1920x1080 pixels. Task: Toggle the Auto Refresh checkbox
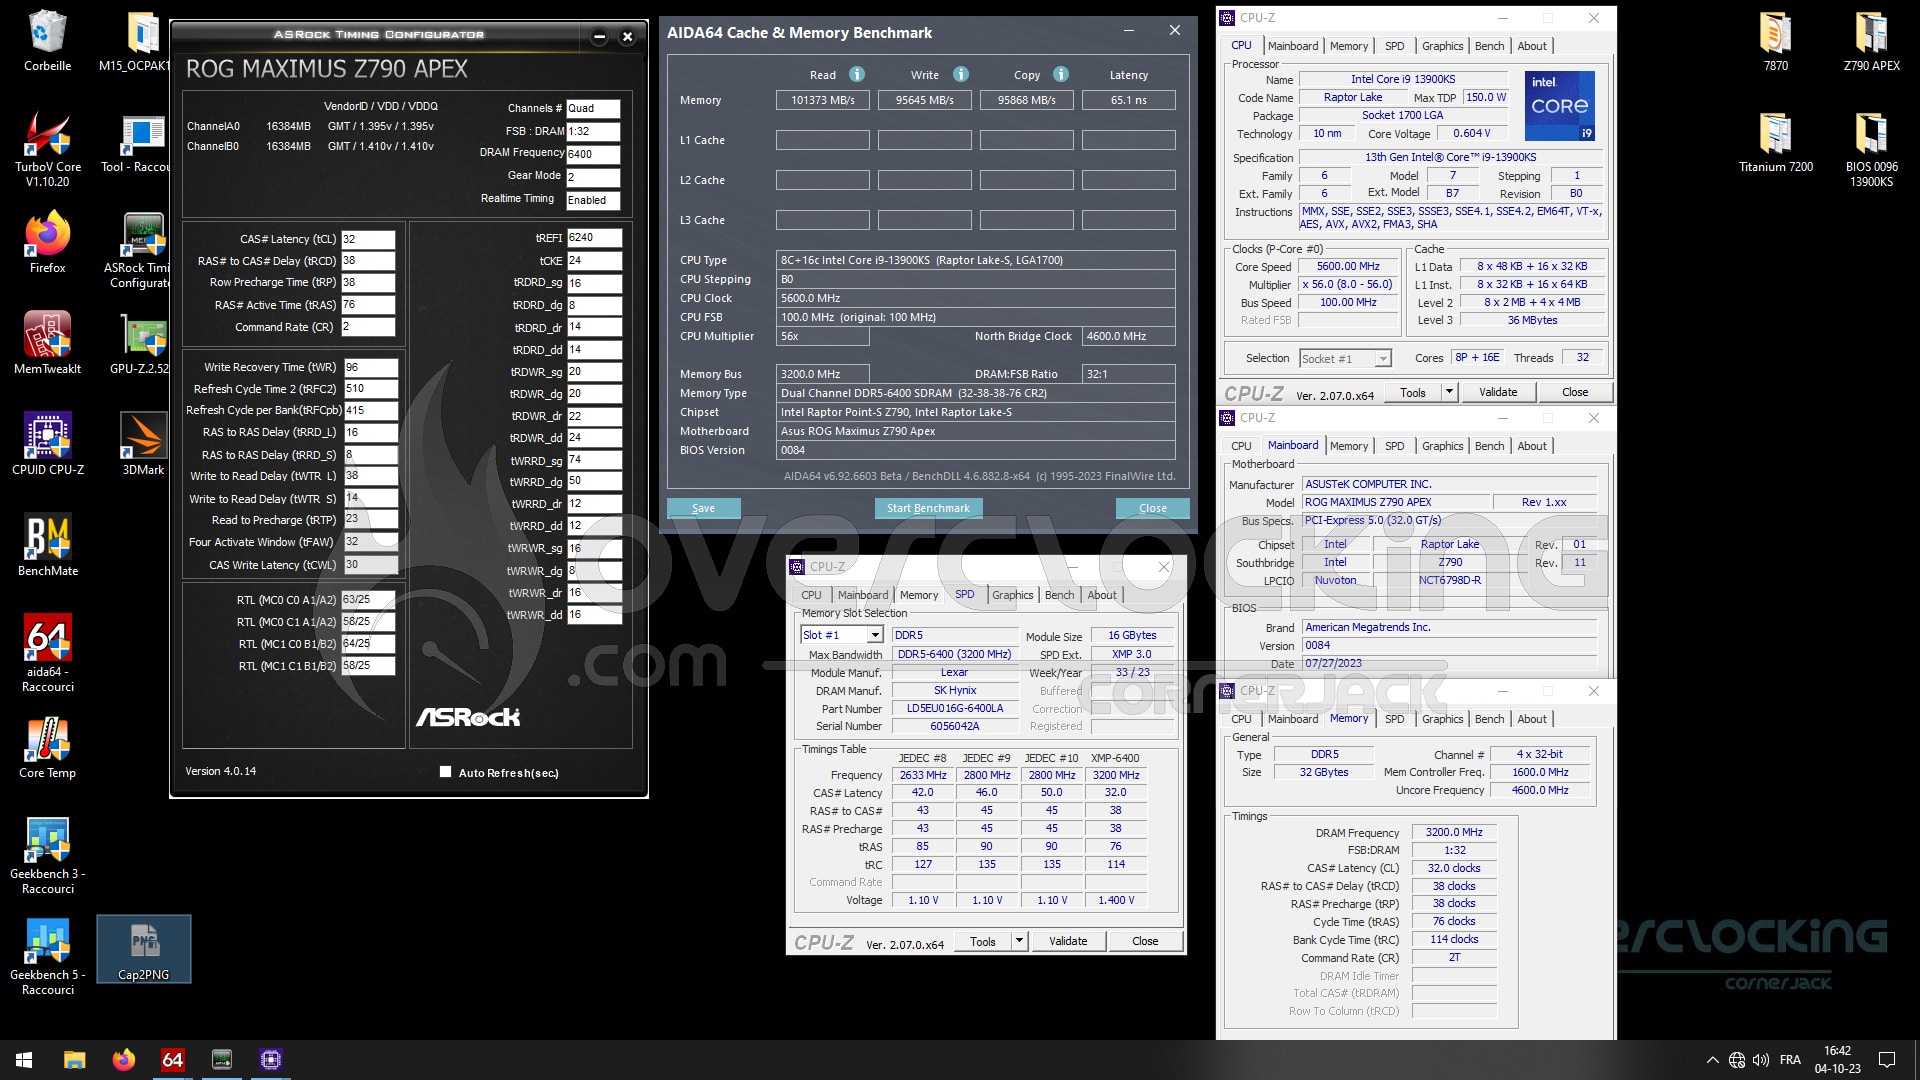445,772
